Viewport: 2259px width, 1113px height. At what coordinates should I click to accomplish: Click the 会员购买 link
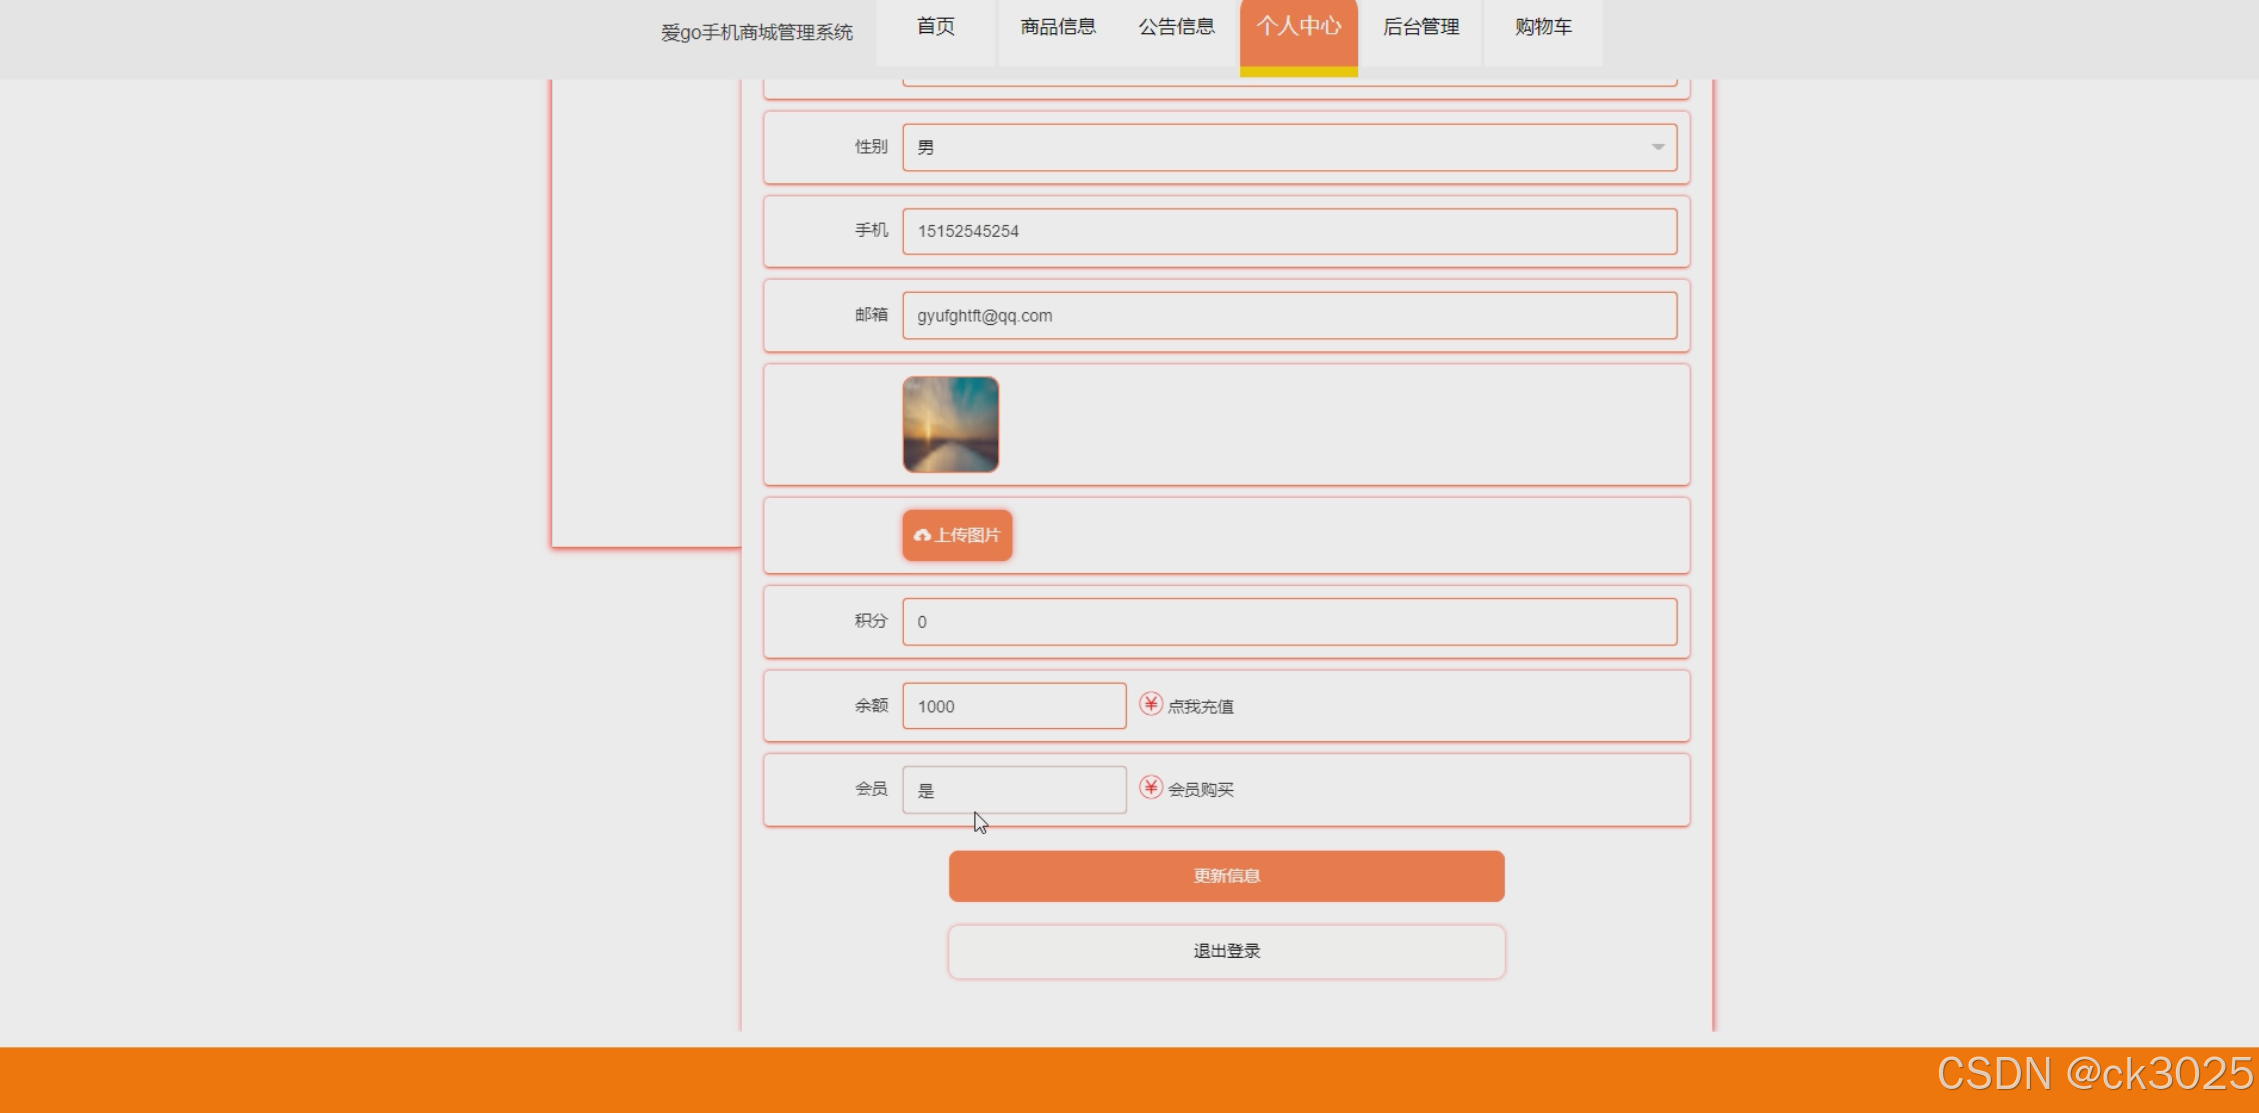(x=1200, y=790)
